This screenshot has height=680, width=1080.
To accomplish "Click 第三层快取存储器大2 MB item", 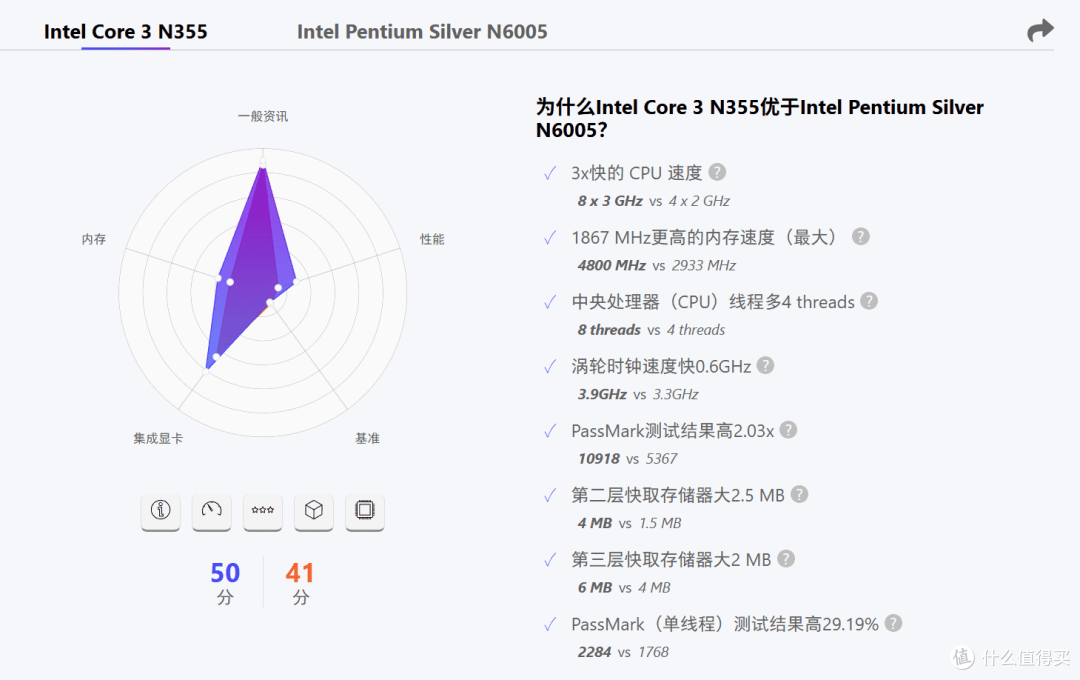I will pos(671,559).
